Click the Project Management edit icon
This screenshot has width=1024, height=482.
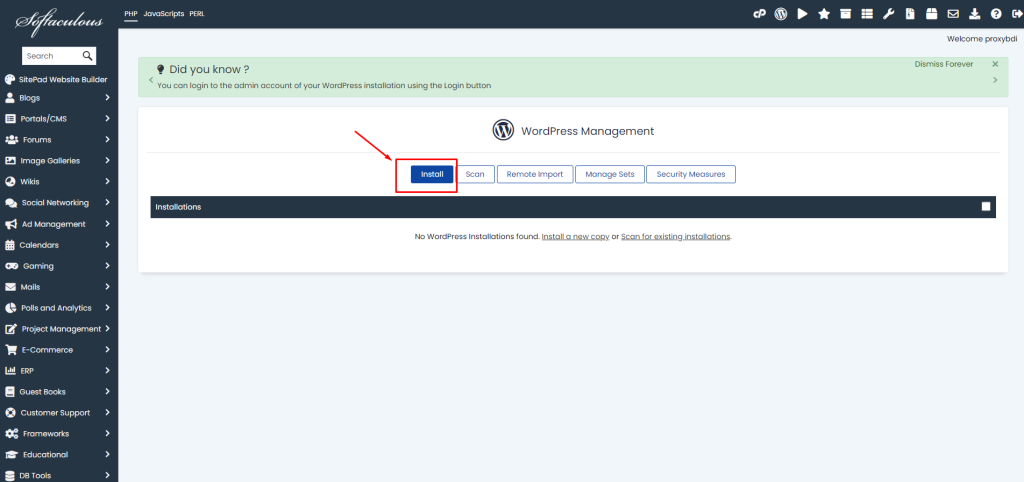(10, 329)
